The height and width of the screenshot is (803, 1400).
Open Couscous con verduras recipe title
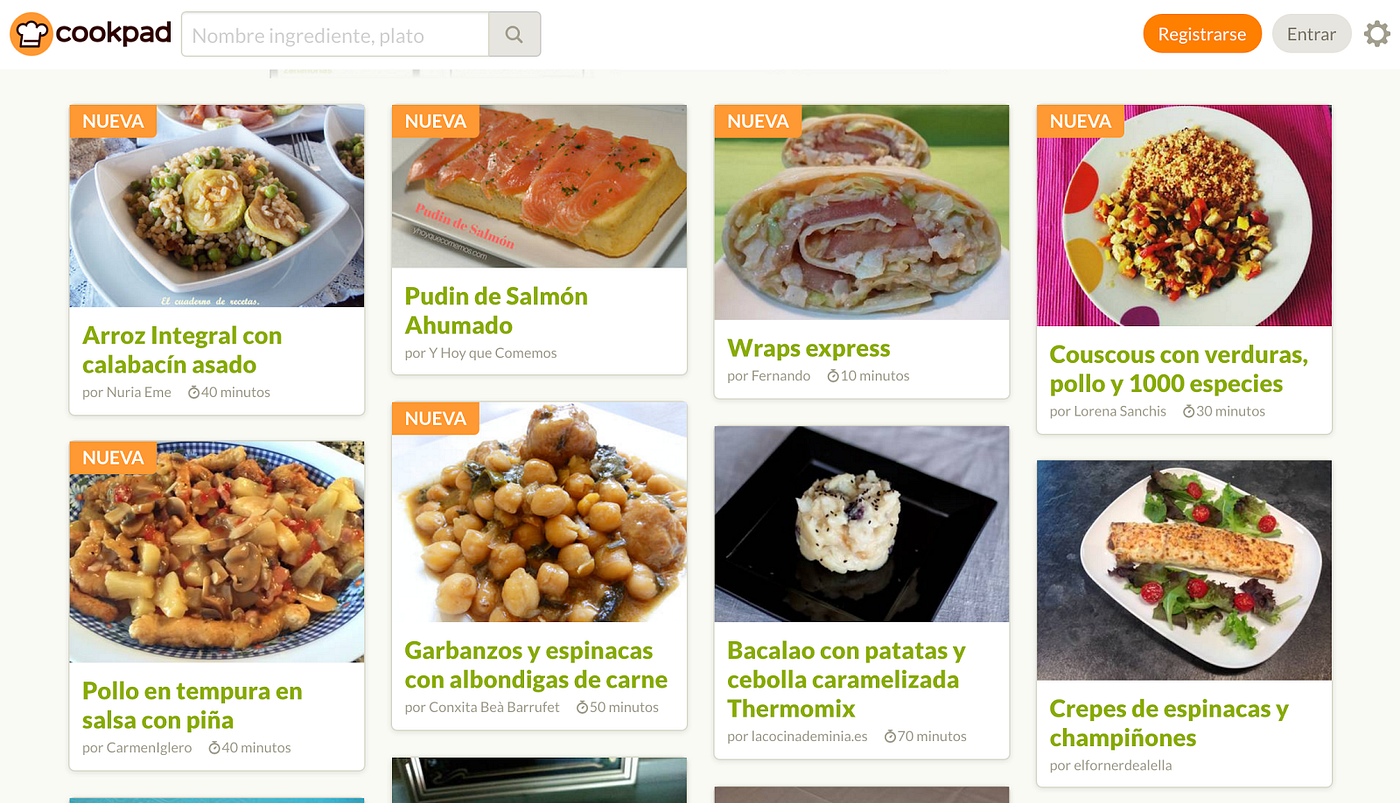click(1179, 369)
